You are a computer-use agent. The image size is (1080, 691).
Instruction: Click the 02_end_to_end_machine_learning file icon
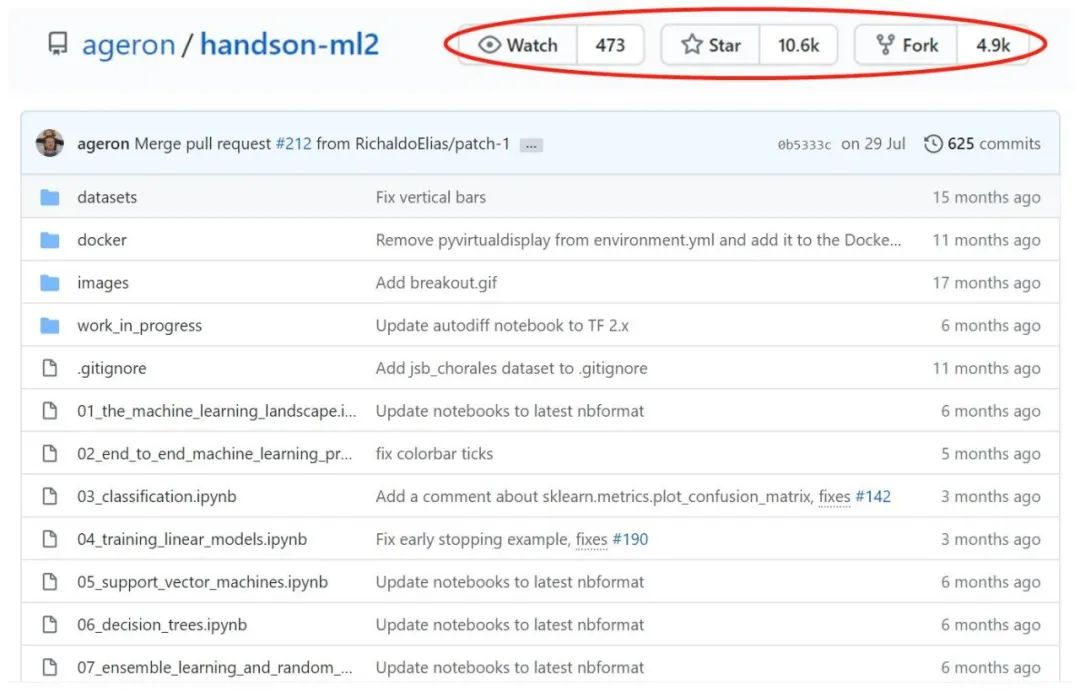(50, 454)
